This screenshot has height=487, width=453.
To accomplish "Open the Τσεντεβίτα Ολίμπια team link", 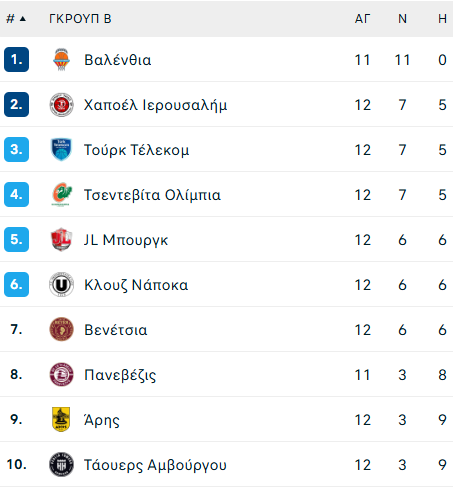I will [x=152, y=195].
